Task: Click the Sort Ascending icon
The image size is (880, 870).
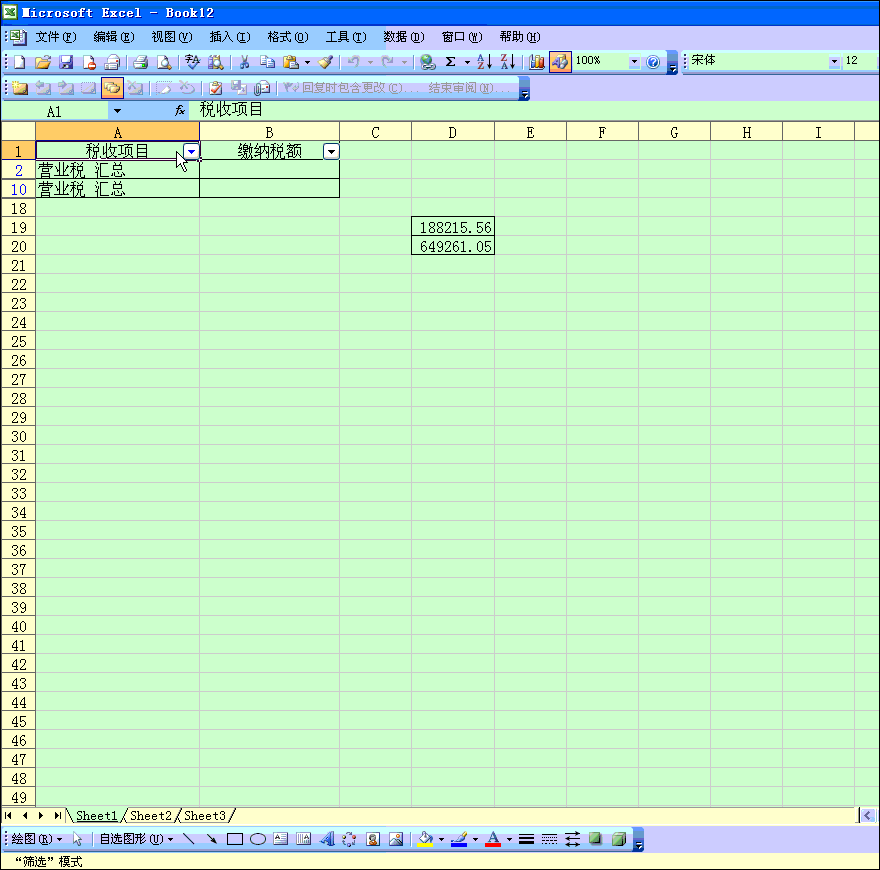Action: (x=484, y=62)
